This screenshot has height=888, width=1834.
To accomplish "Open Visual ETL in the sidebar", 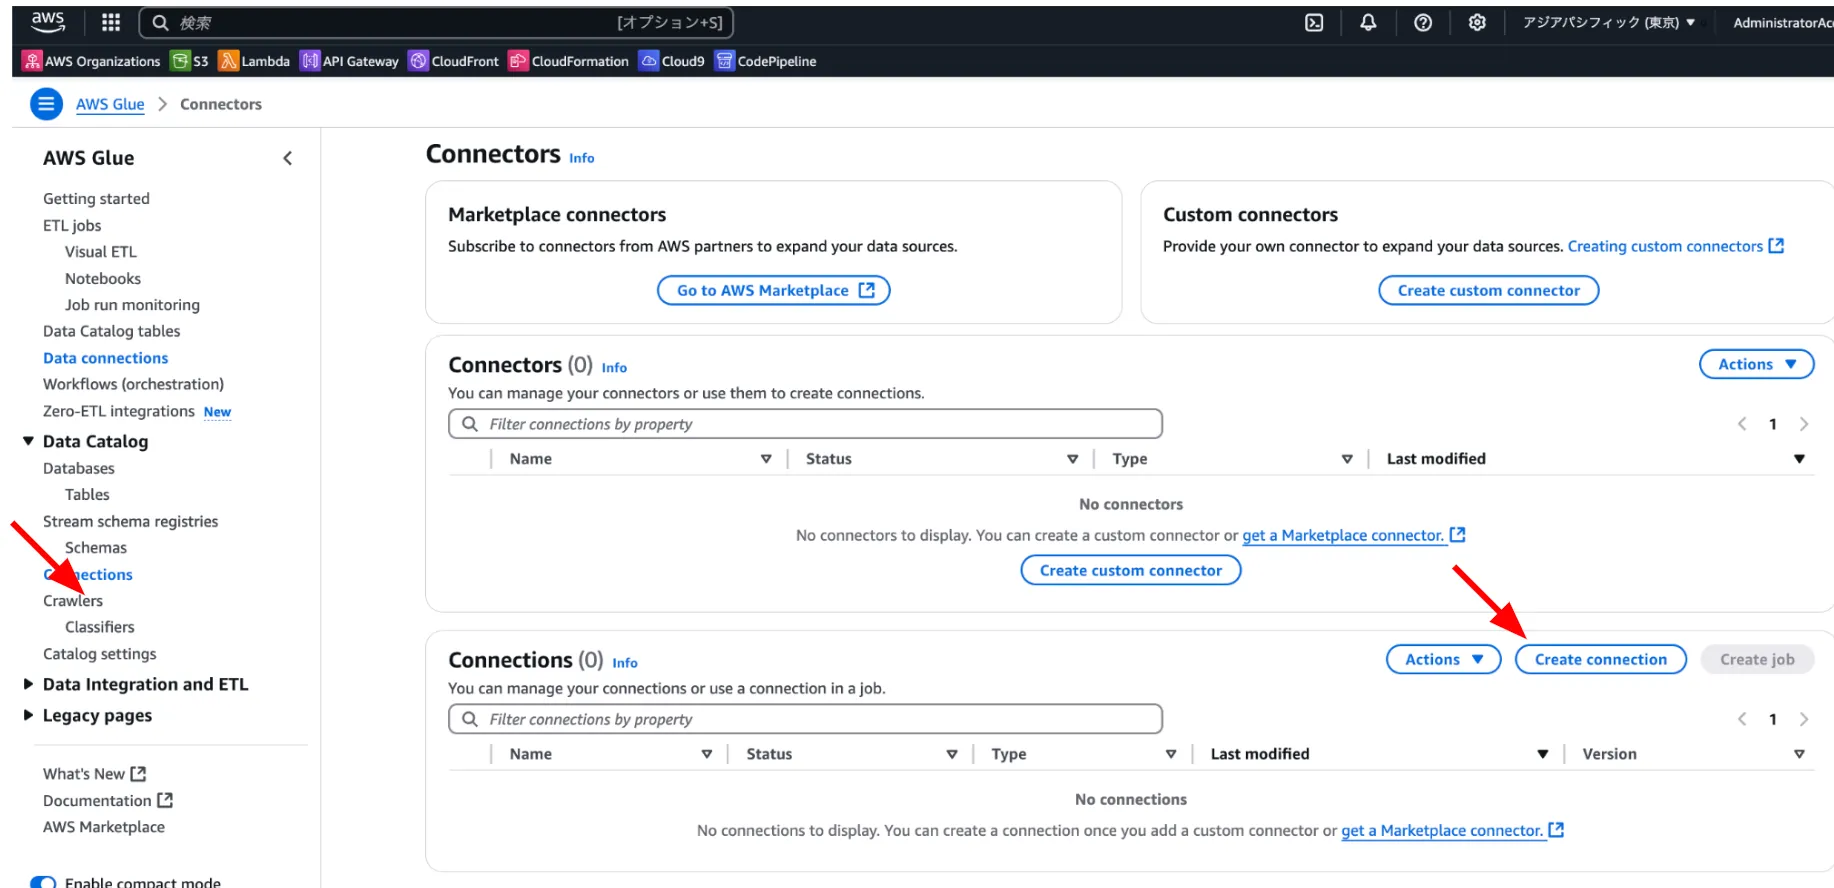I will (100, 252).
